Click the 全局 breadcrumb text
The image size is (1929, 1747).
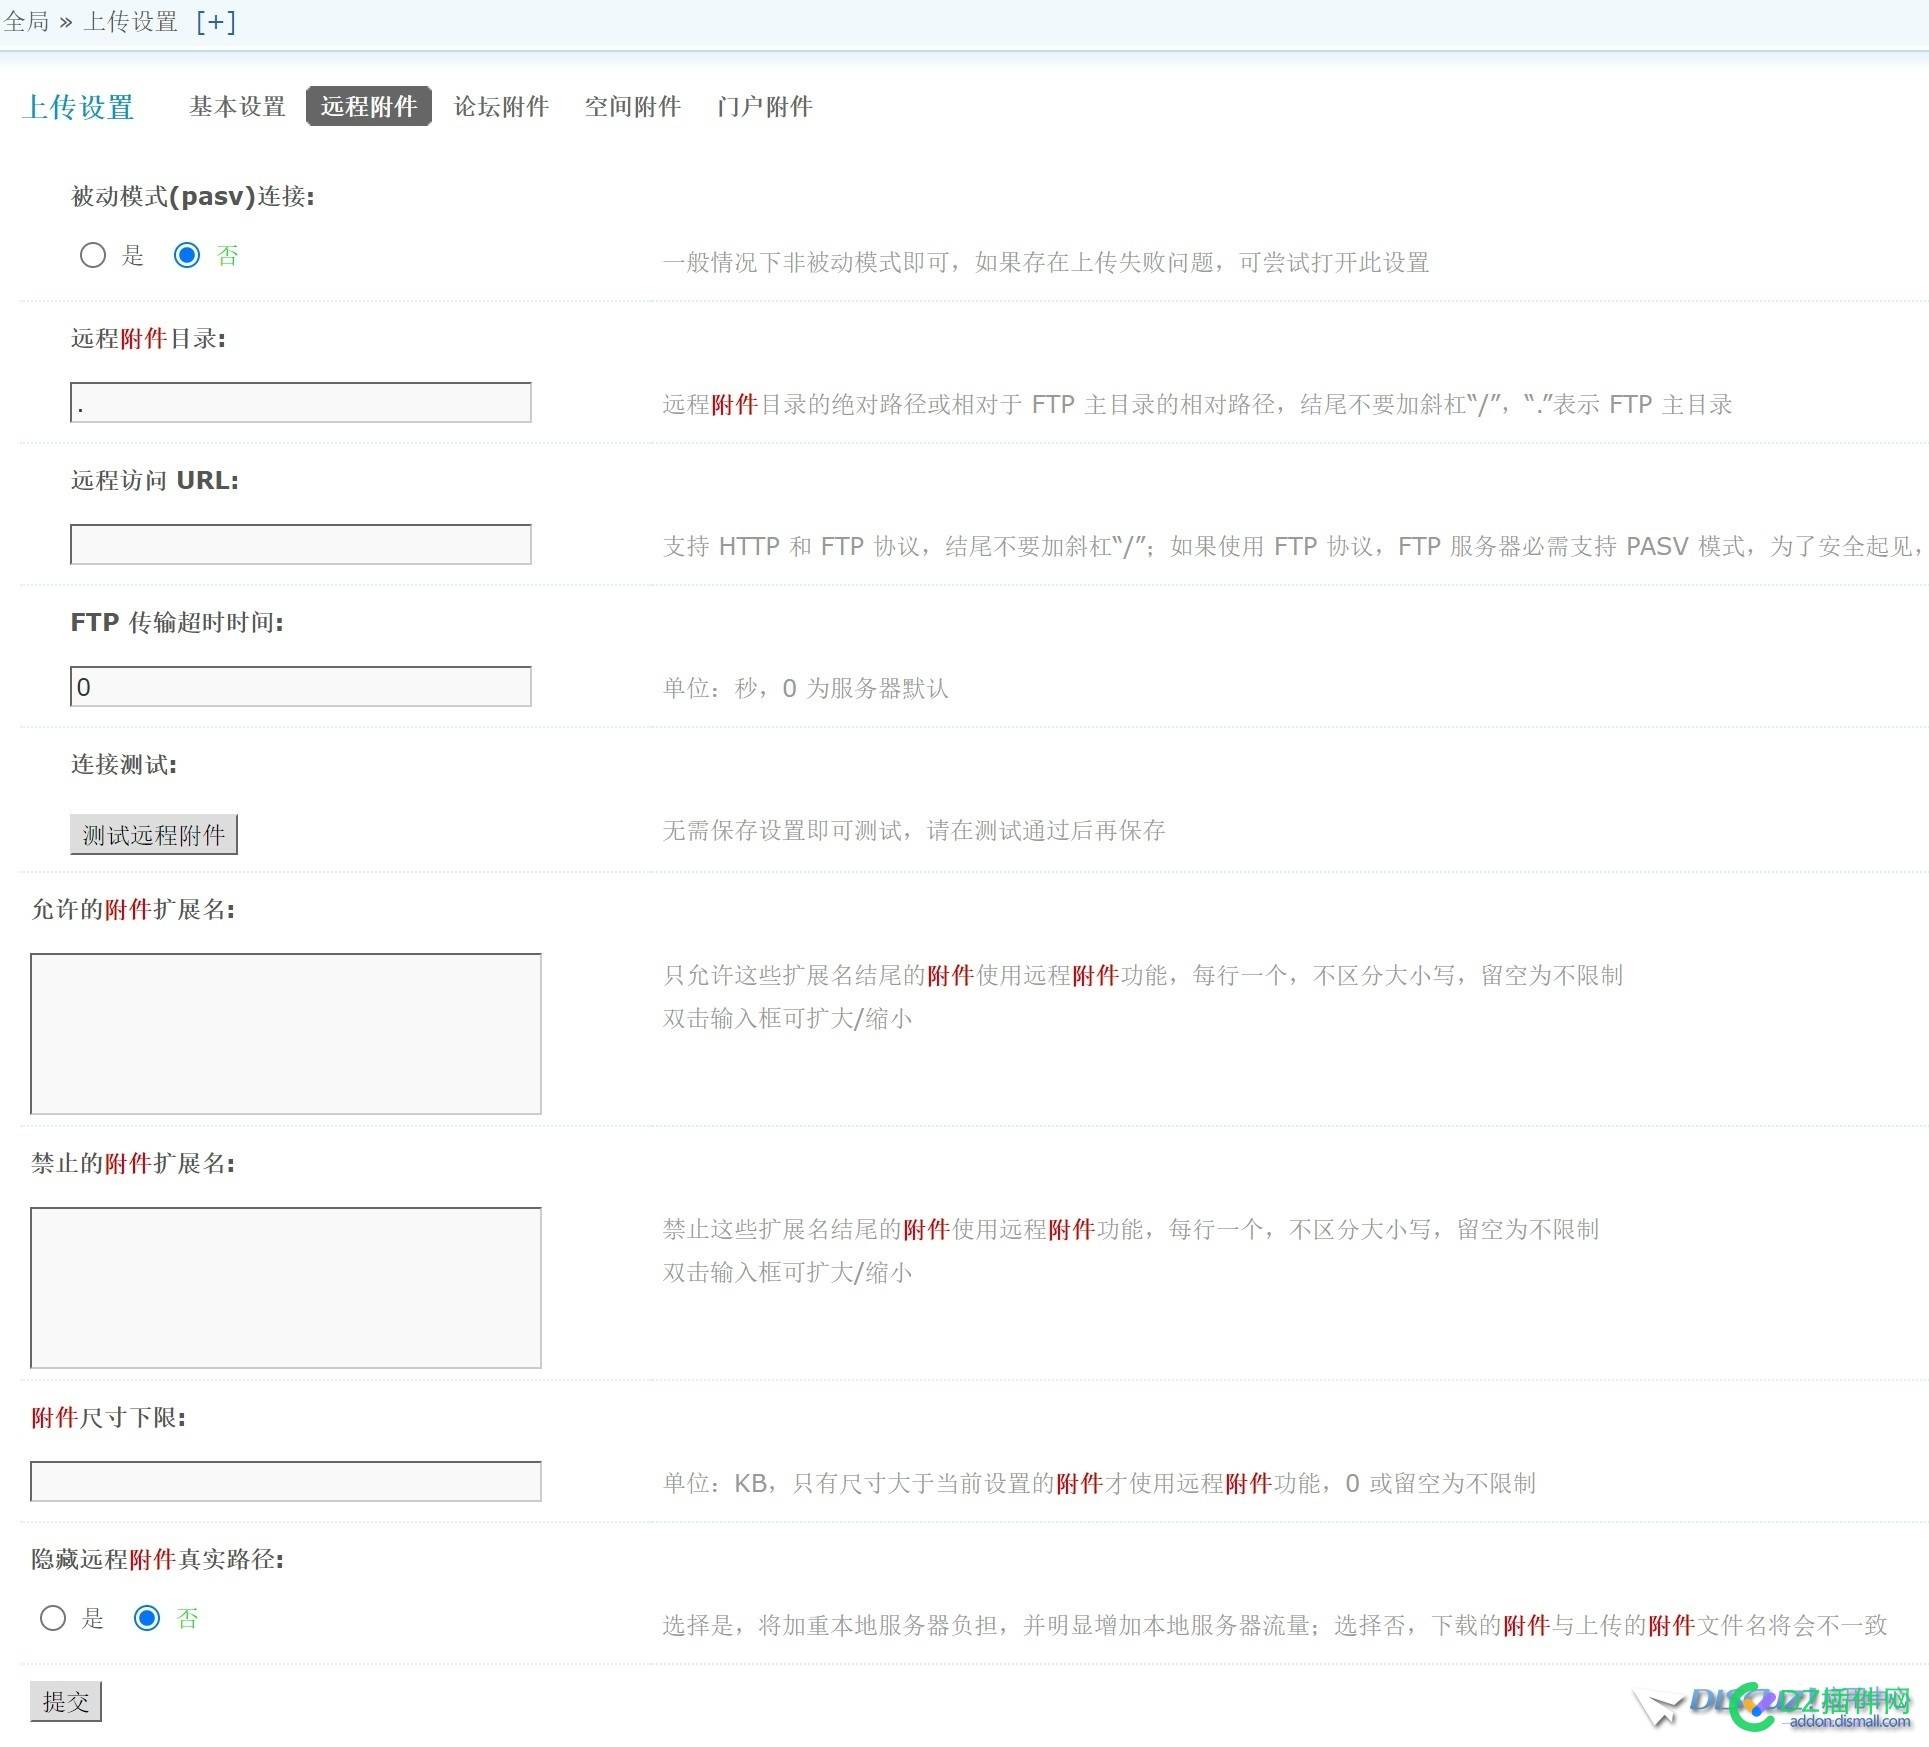tap(26, 22)
